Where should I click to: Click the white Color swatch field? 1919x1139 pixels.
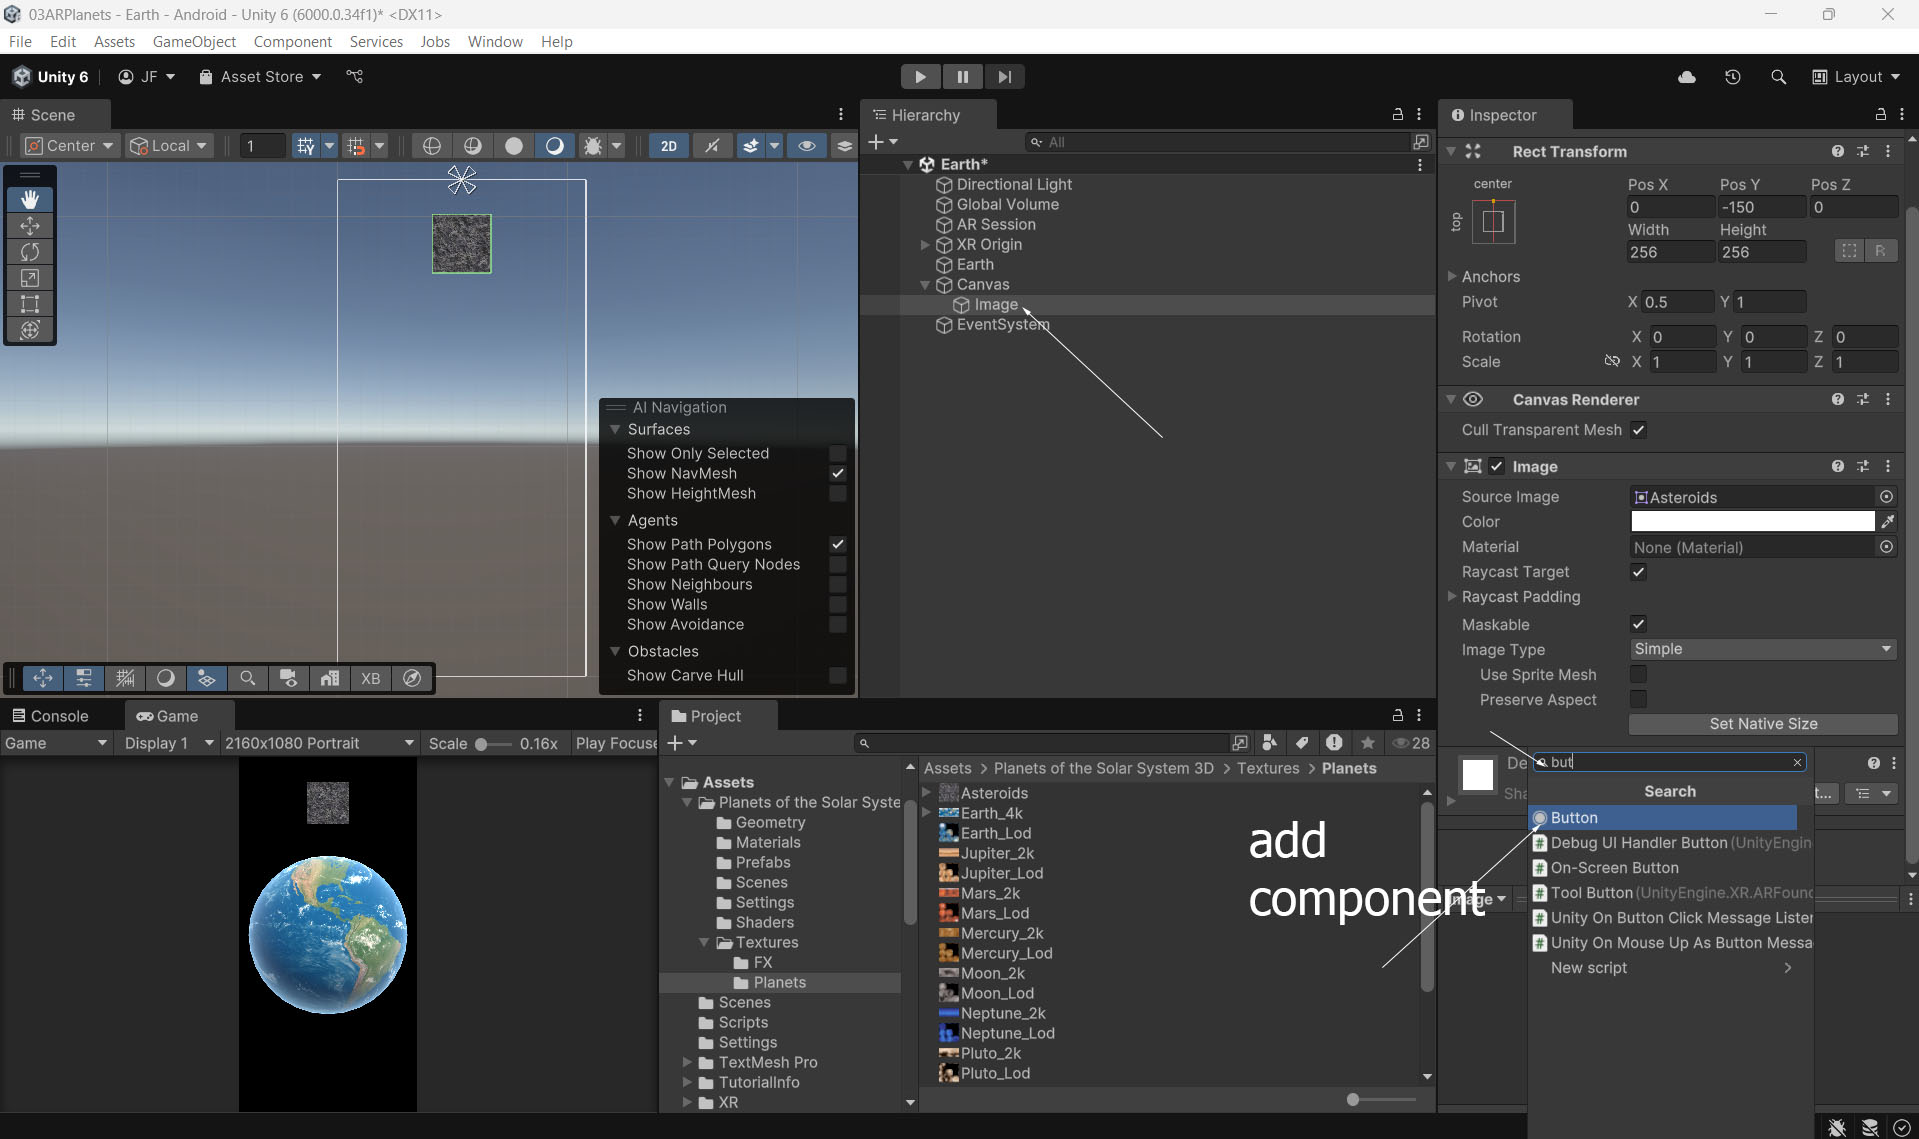coord(1752,522)
